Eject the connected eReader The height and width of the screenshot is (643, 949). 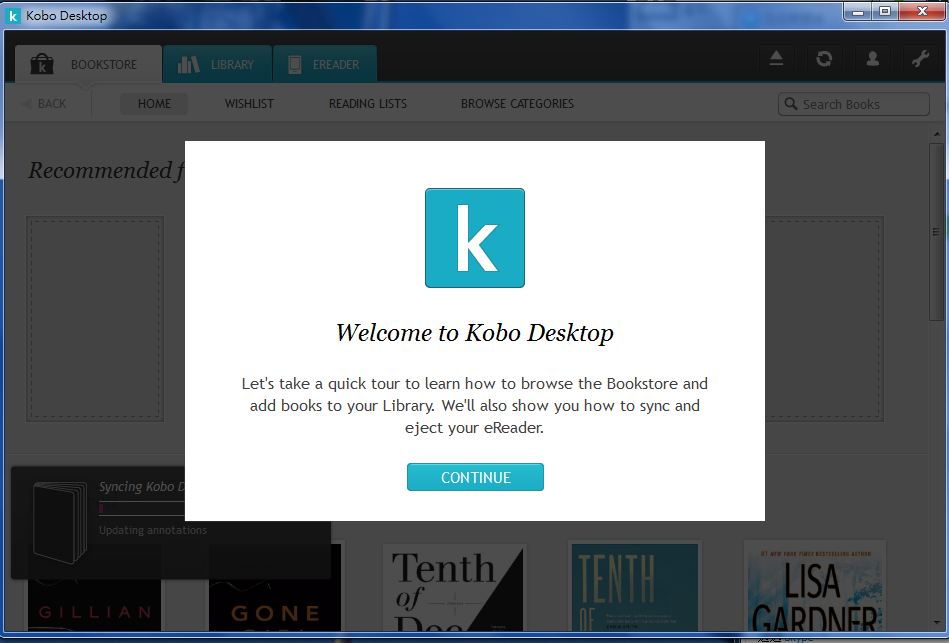777,59
